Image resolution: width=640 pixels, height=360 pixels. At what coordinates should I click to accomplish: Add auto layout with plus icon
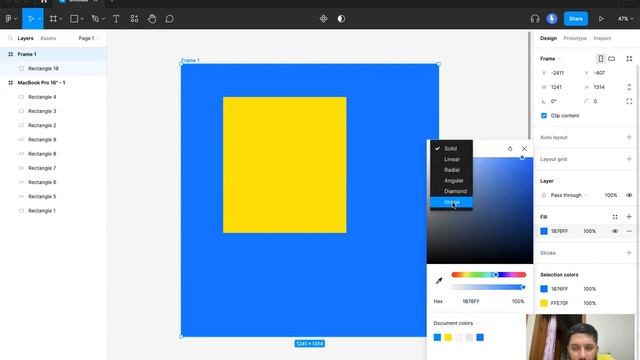[629, 137]
